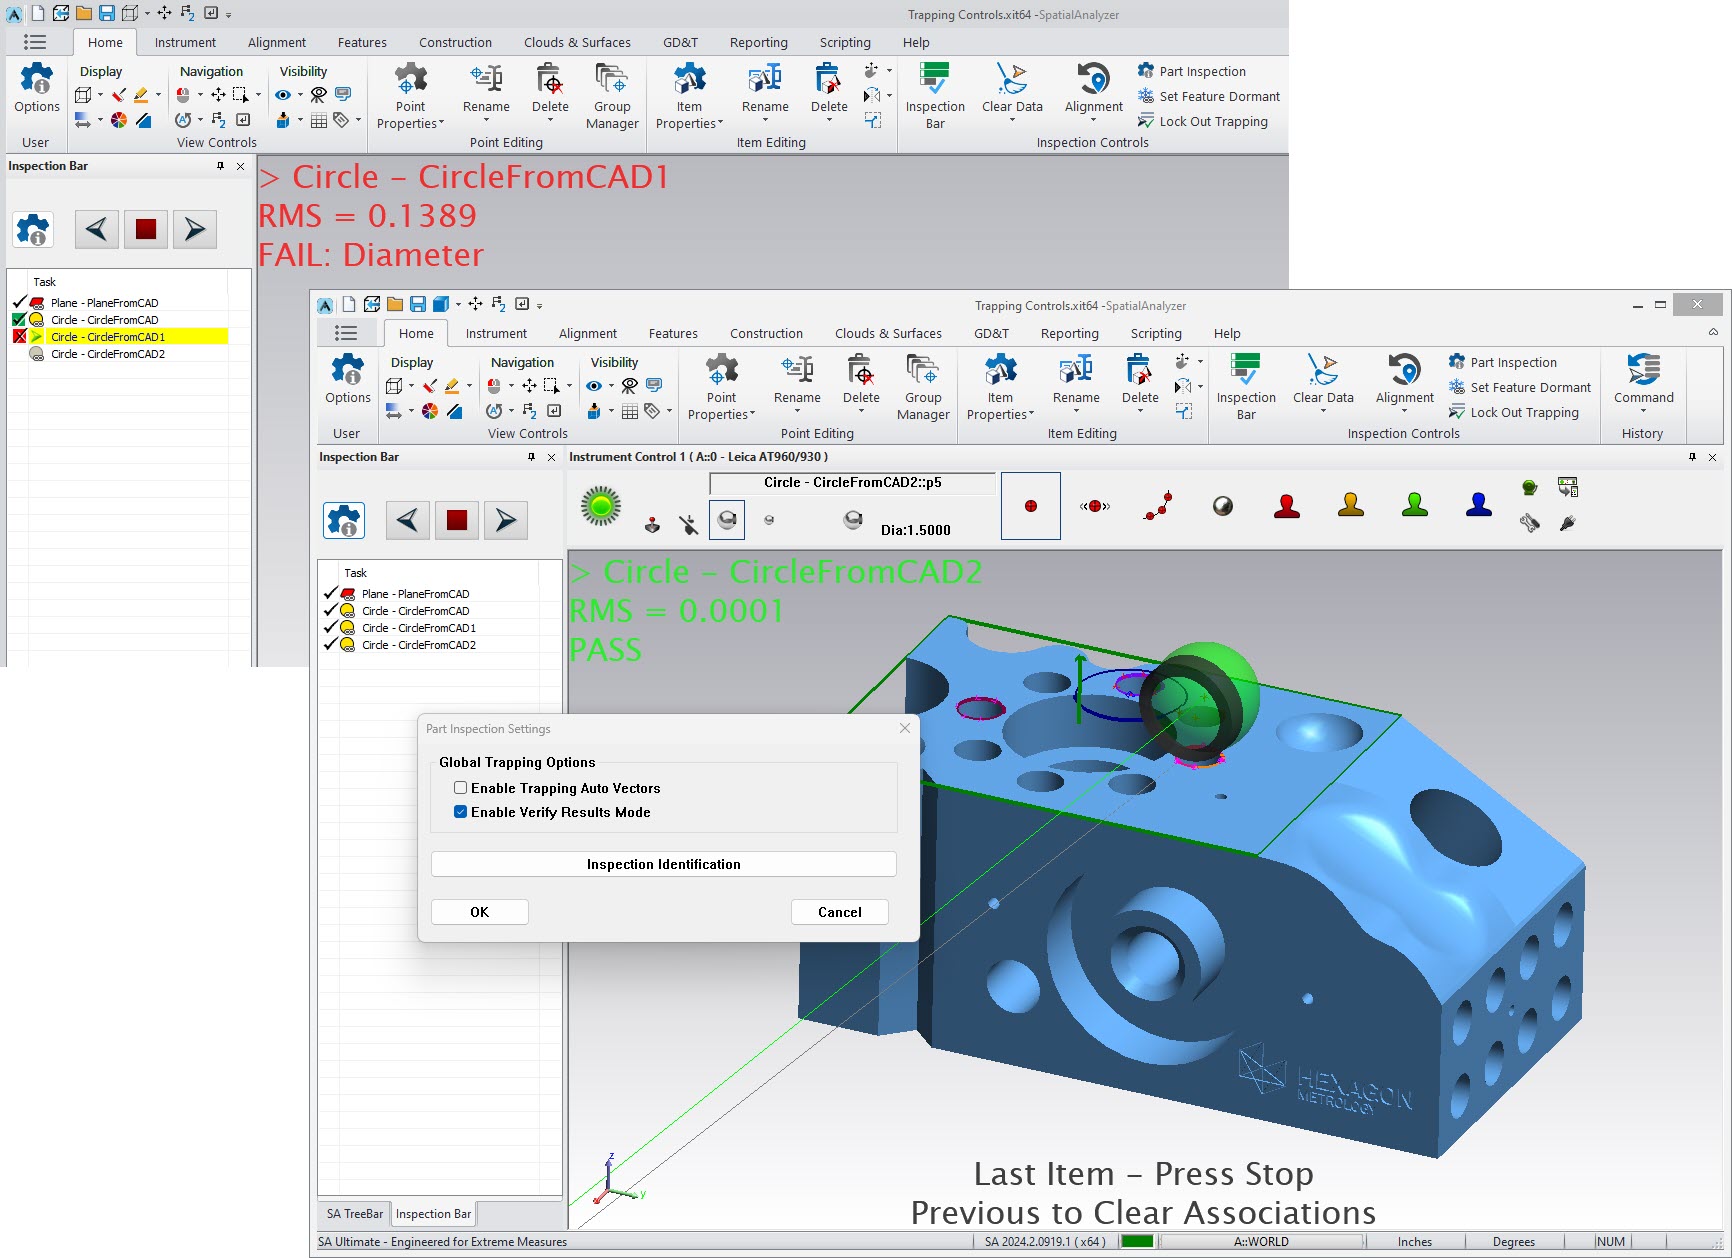Image resolution: width=1732 pixels, height=1258 pixels.
Task: Click the eye-on-tripod icon in front Visibility group
Action: coord(629,386)
